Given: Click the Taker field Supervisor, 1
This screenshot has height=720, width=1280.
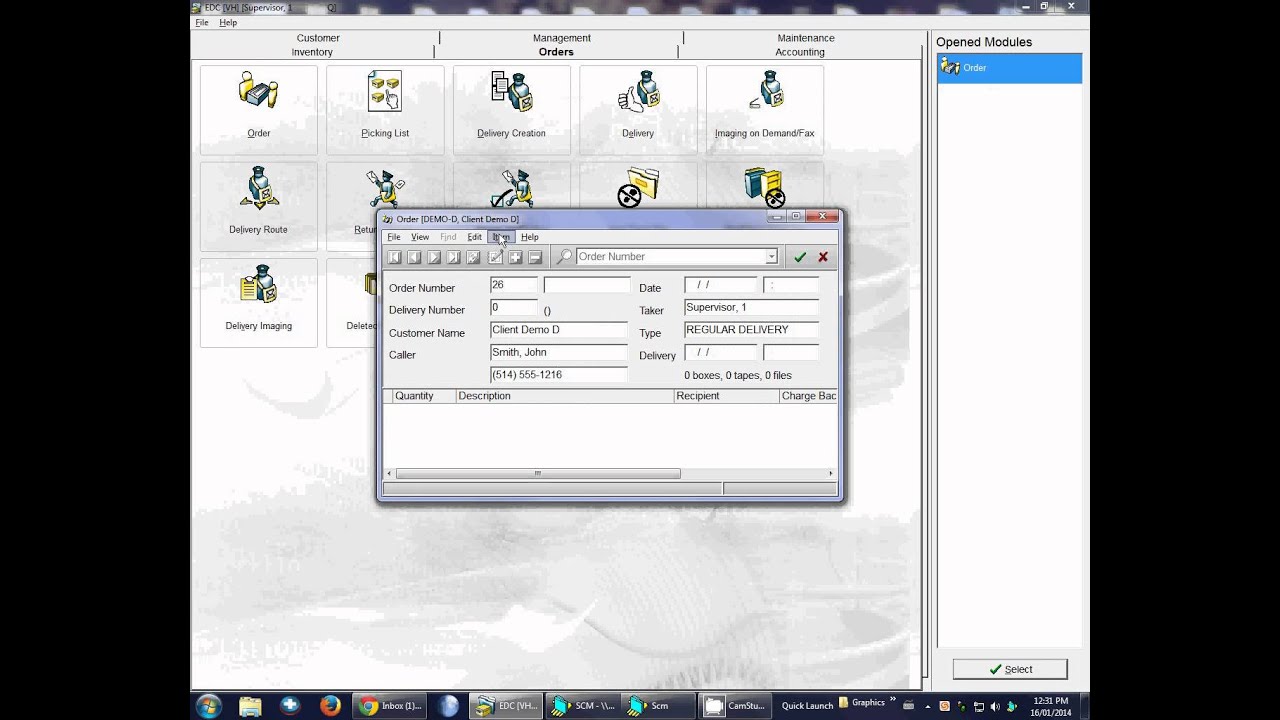Looking at the screenshot, I should [752, 308].
